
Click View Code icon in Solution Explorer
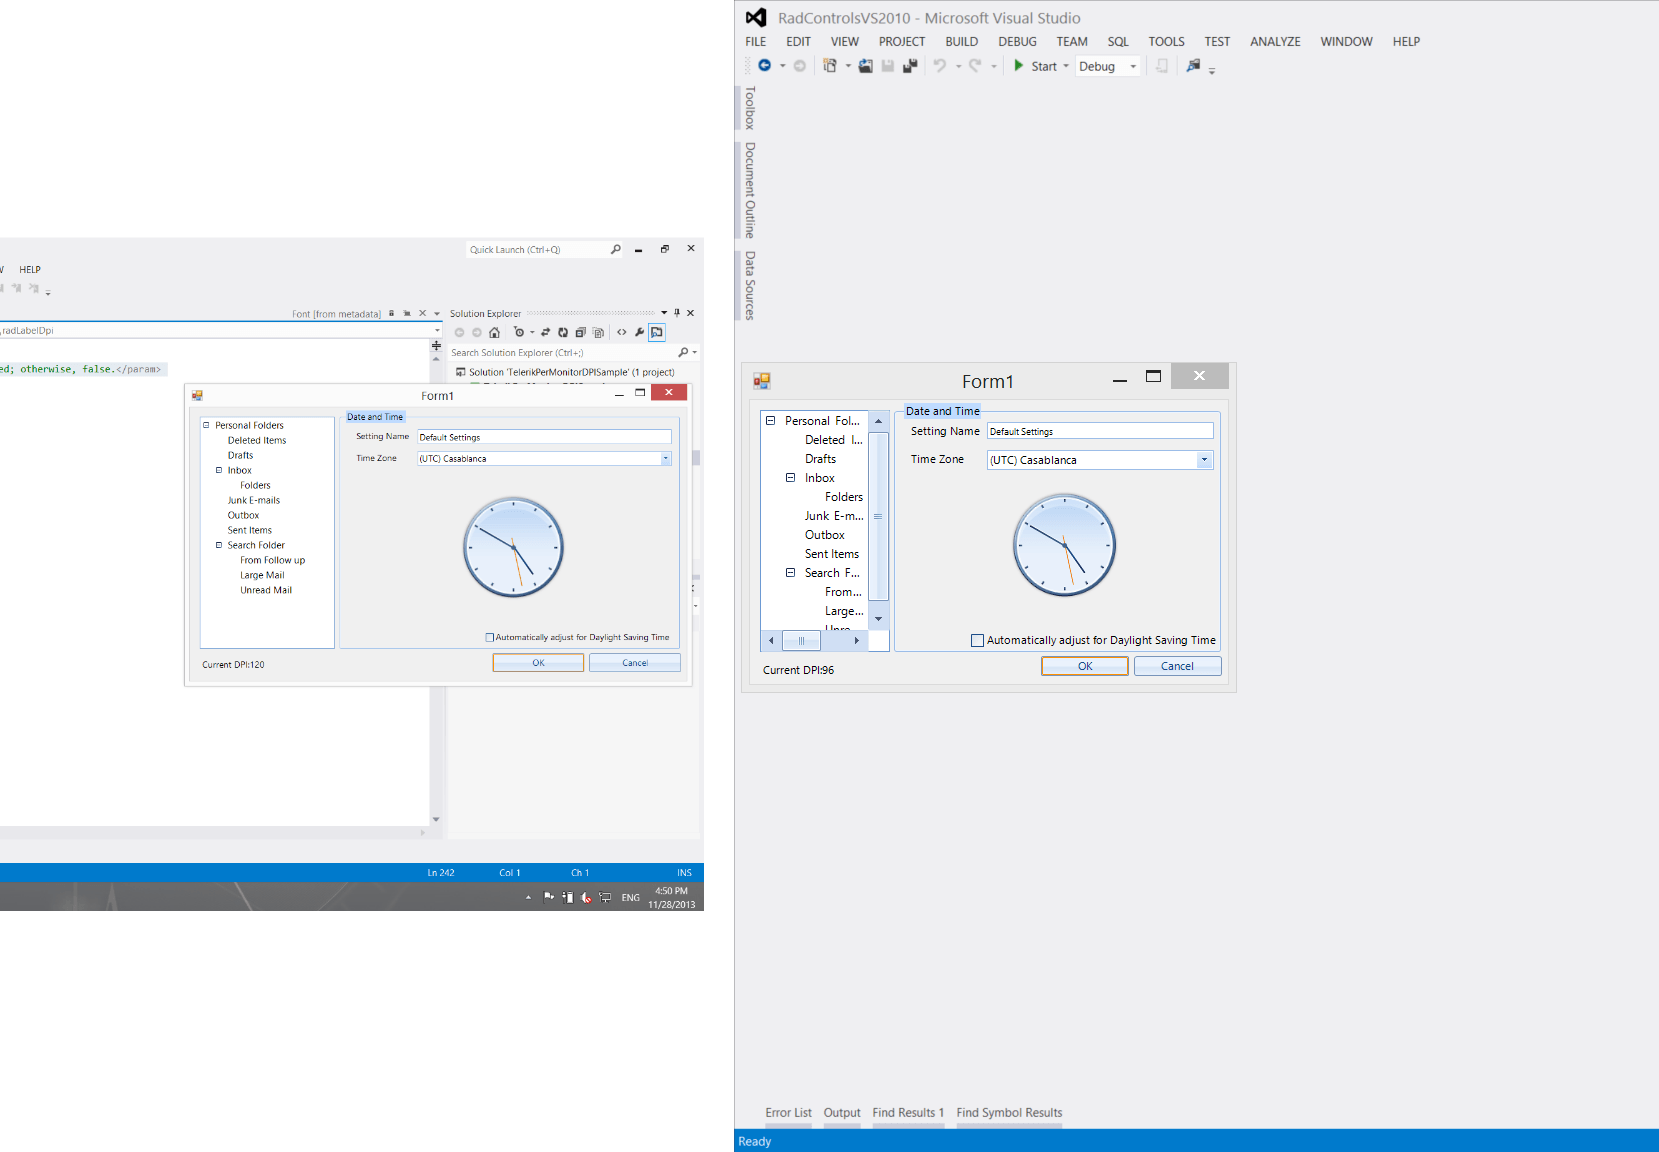tap(622, 333)
